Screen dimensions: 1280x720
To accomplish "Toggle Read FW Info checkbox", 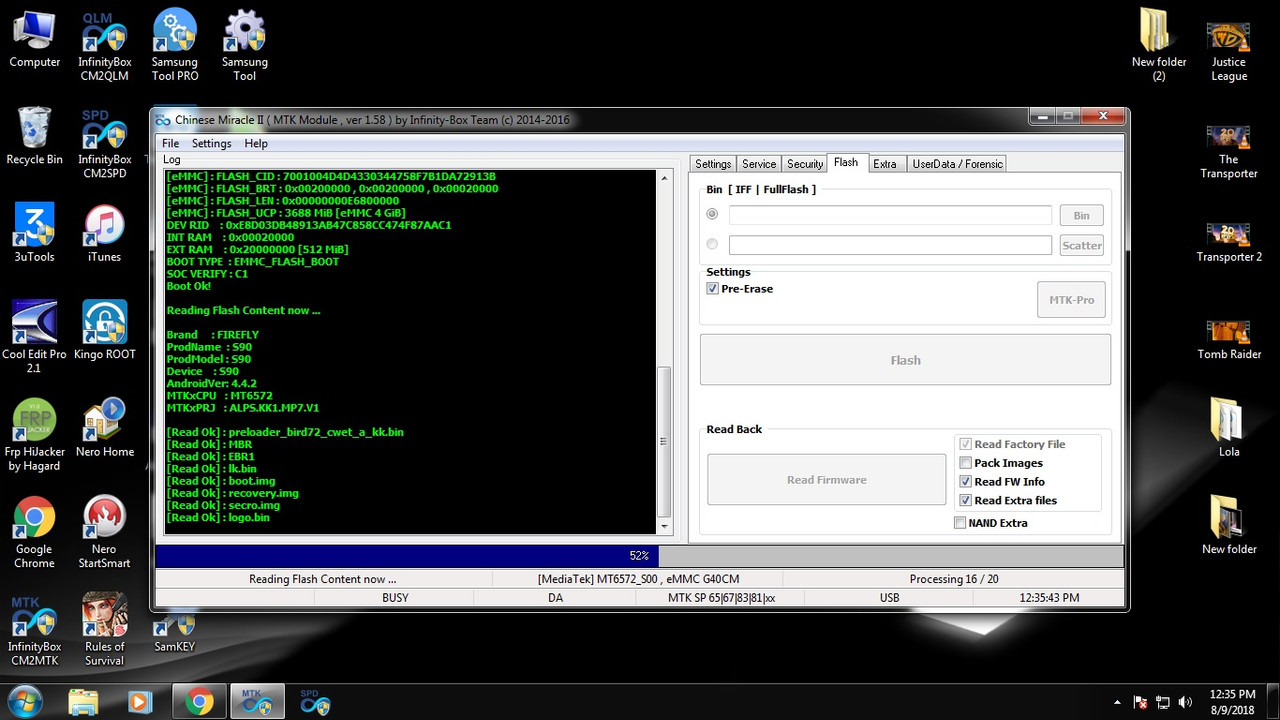I will (965, 482).
